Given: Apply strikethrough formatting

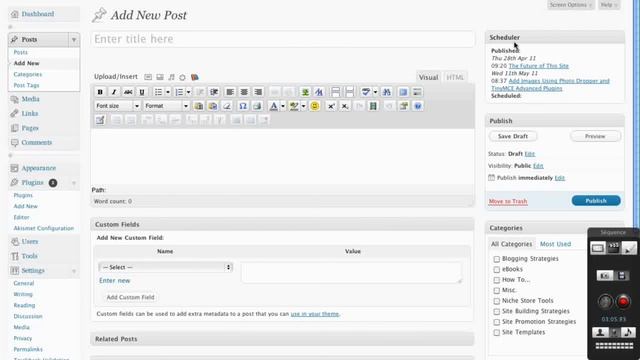Looking at the screenshot, I should point(128,92).
